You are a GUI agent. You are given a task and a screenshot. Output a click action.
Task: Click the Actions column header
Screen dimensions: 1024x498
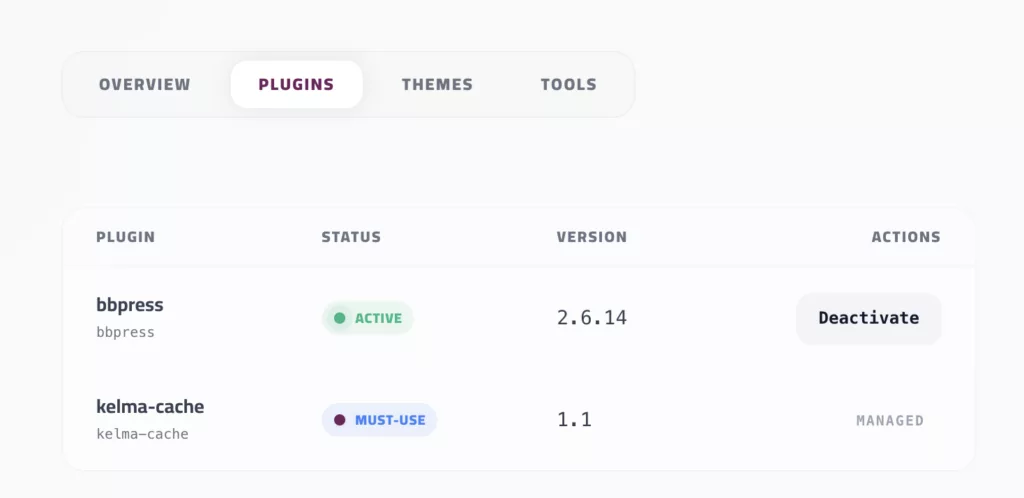click(906, 237)
